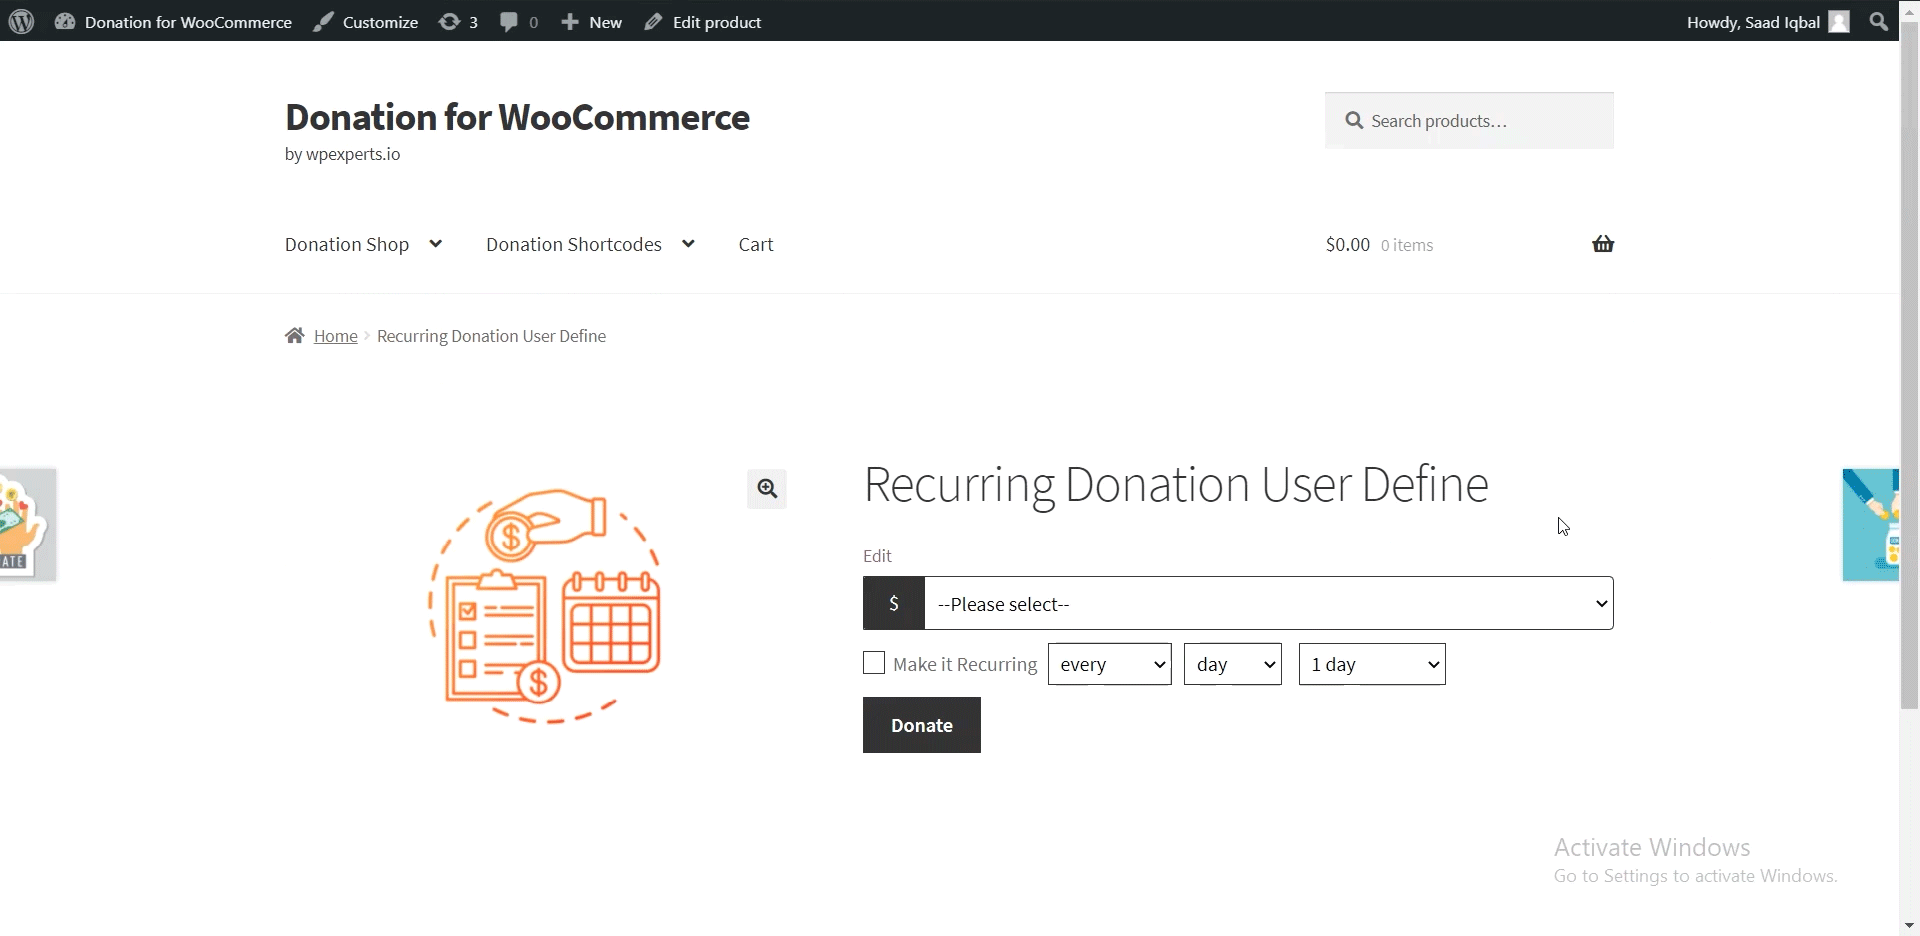The width and height of the screenshot is (1920, 936).
Task: Open the WordPress logo menu
Action: [21, 21]
